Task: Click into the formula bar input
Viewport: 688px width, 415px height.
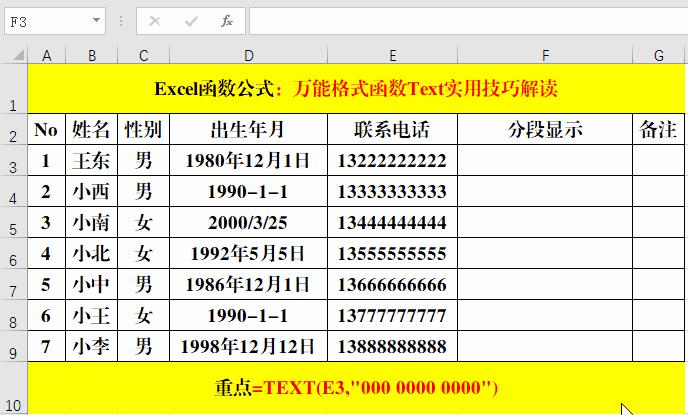Action: click(468, 21)
